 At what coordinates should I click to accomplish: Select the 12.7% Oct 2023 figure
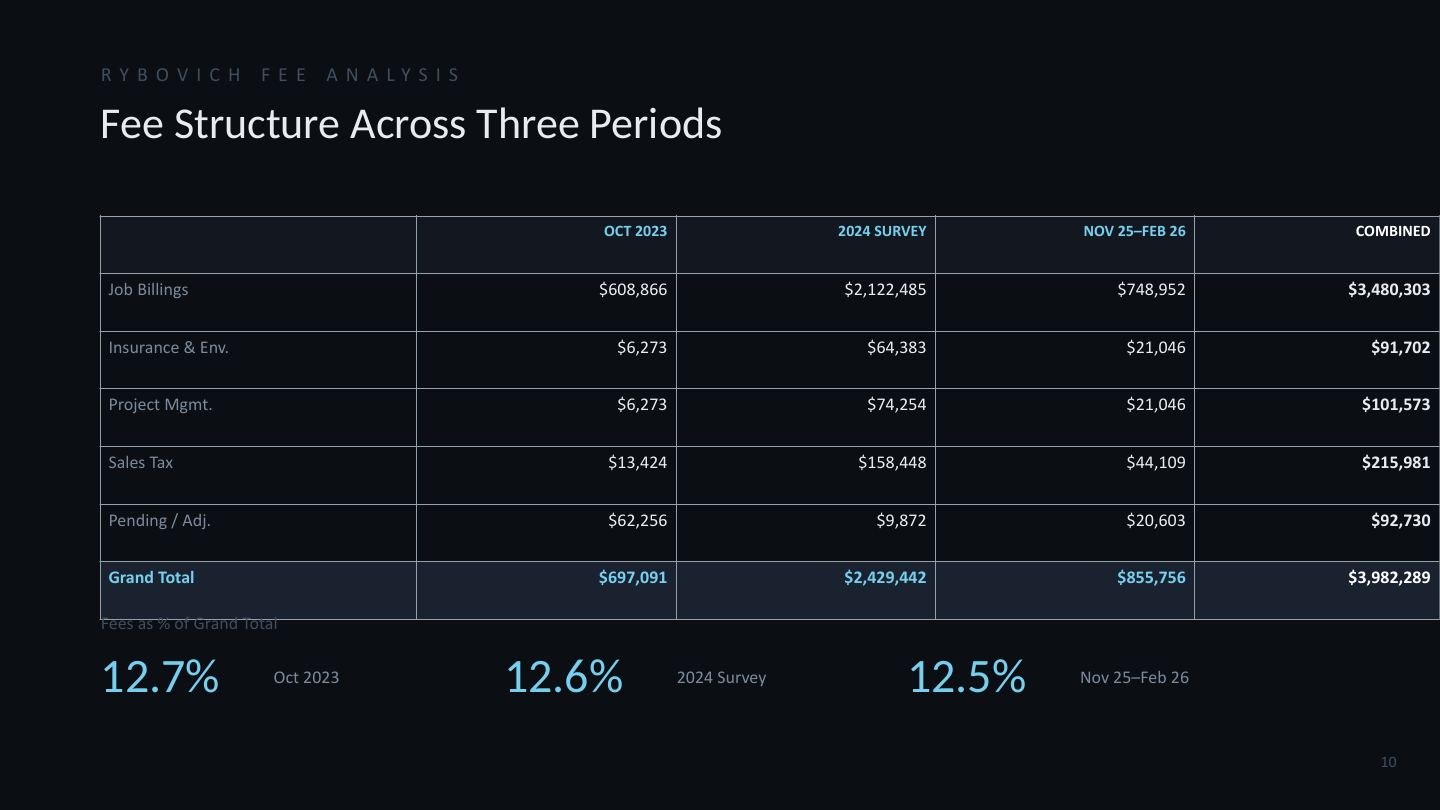(160, 677)
